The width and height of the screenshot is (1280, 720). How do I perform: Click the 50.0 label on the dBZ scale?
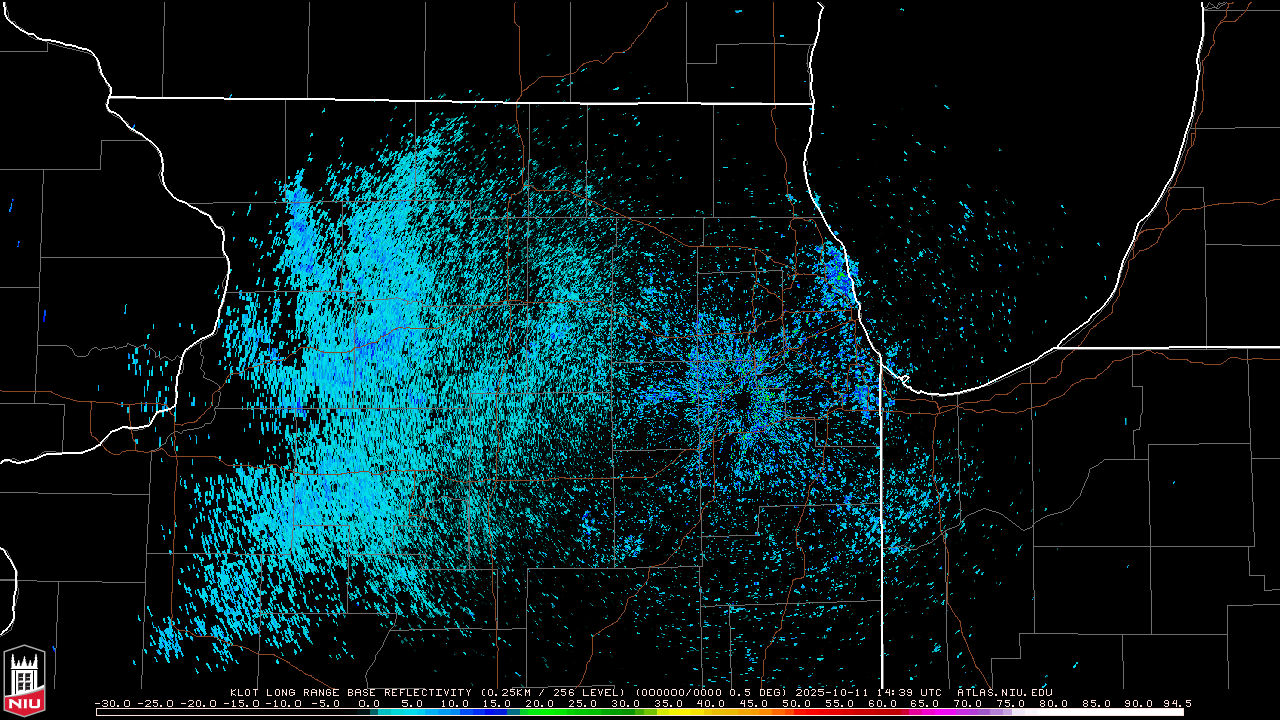click(796, 703)
